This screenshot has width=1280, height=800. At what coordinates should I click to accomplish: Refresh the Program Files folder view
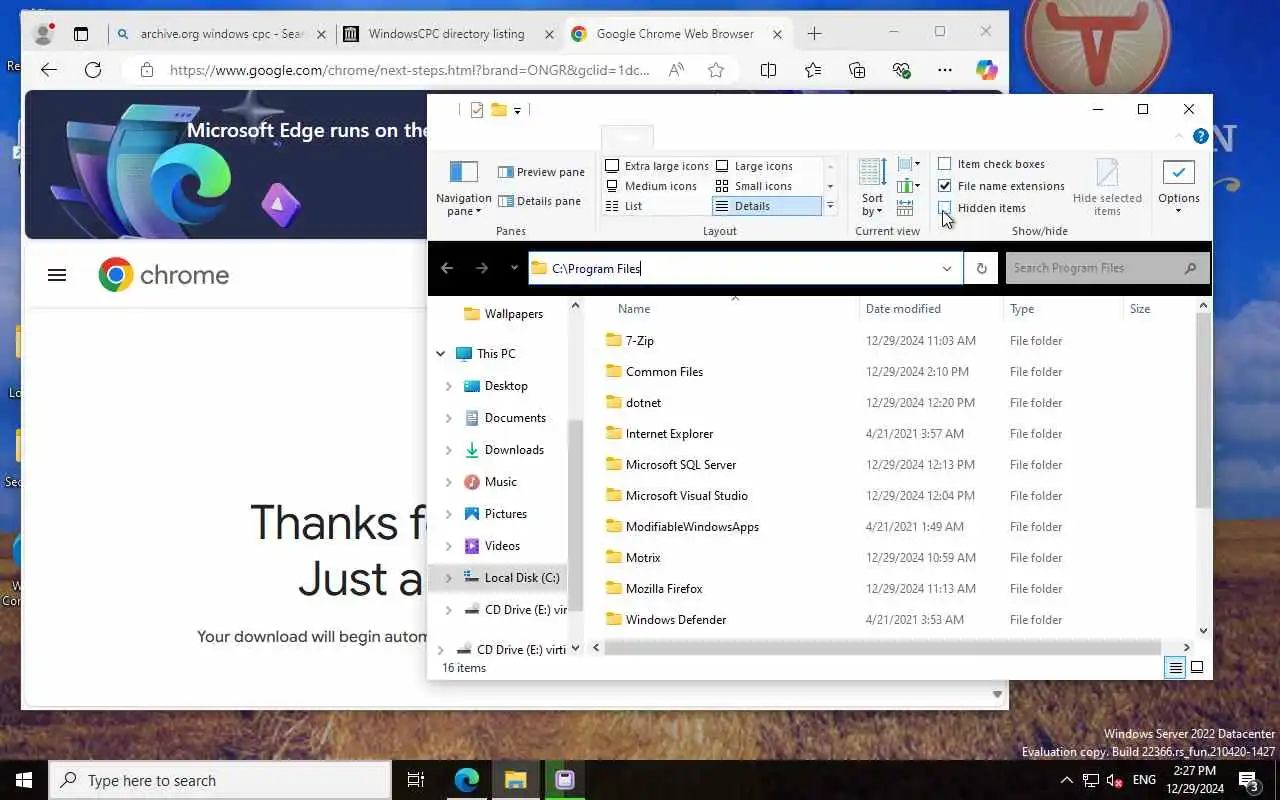tap(981, 268)
